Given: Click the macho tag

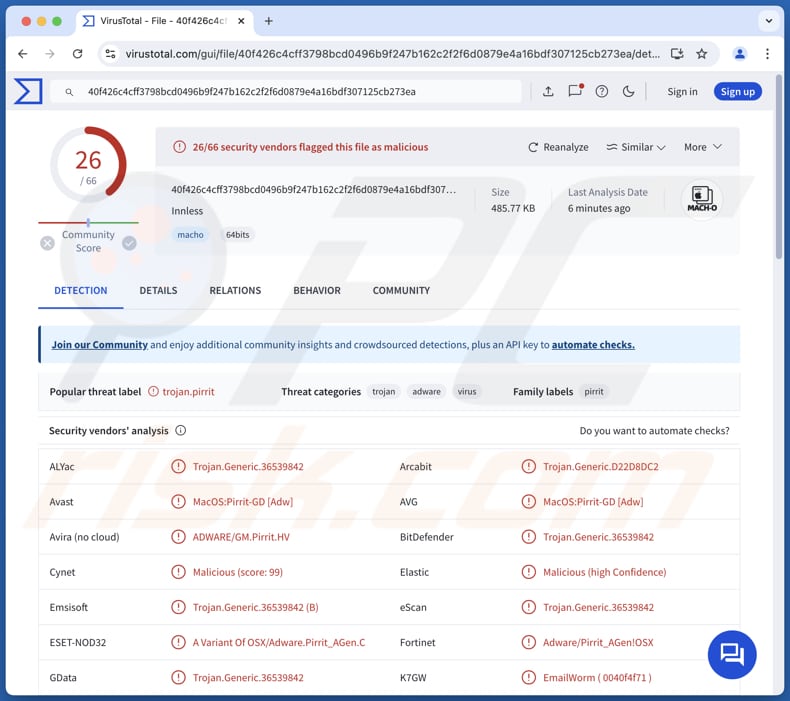Looking at the screenshot, I should pos(190,235).
